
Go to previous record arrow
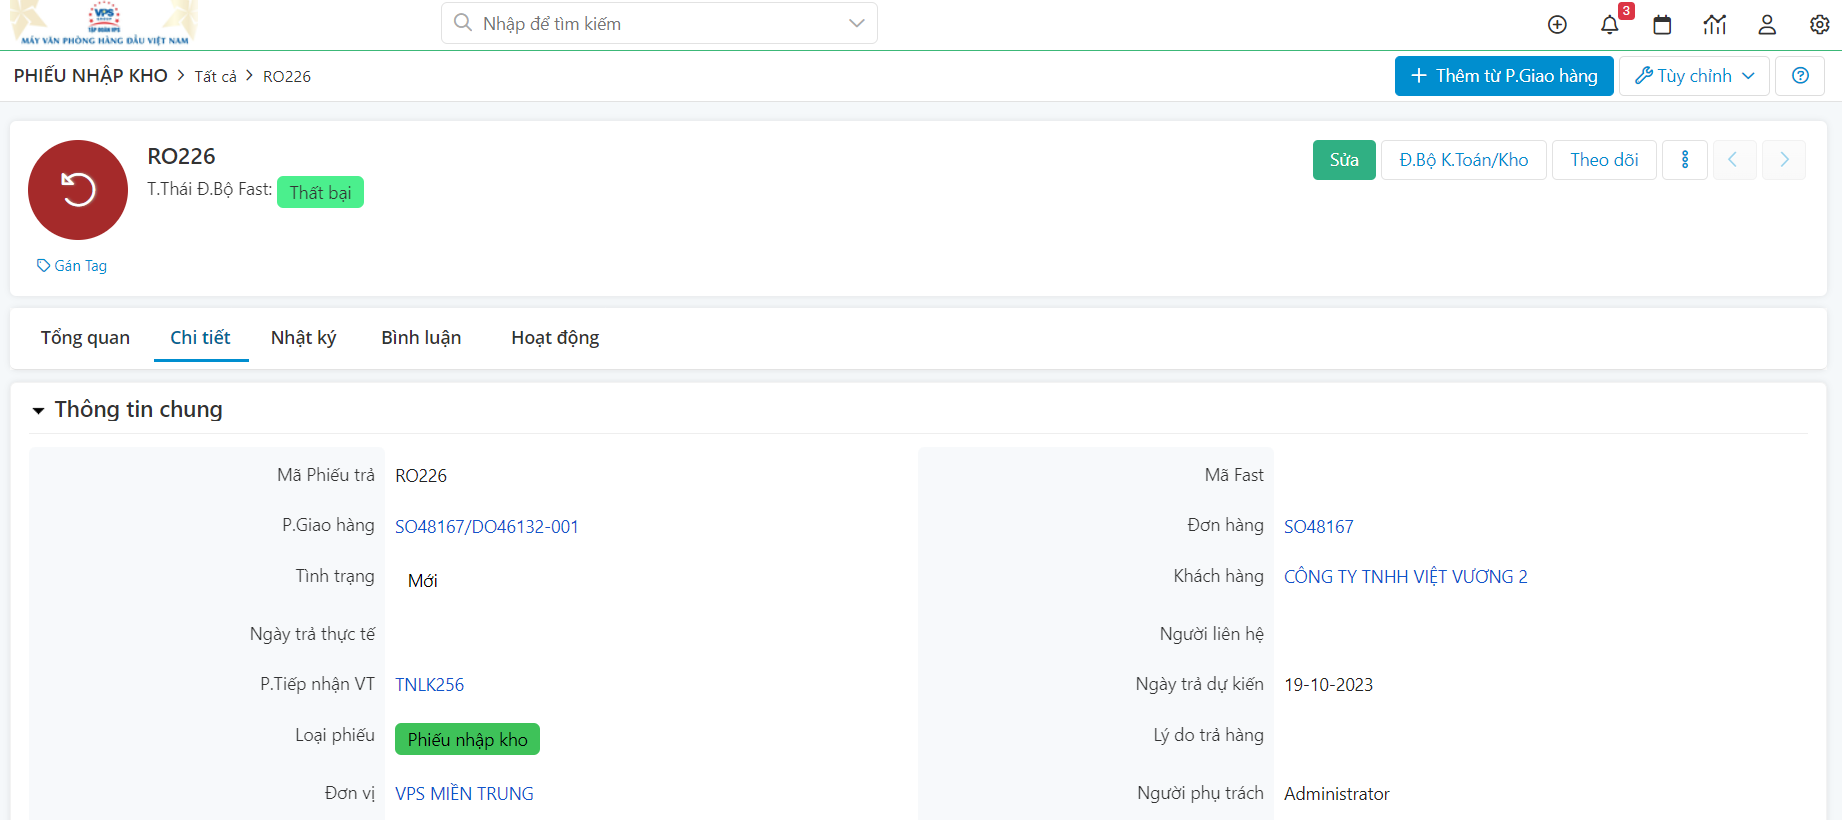(1734, 160)
